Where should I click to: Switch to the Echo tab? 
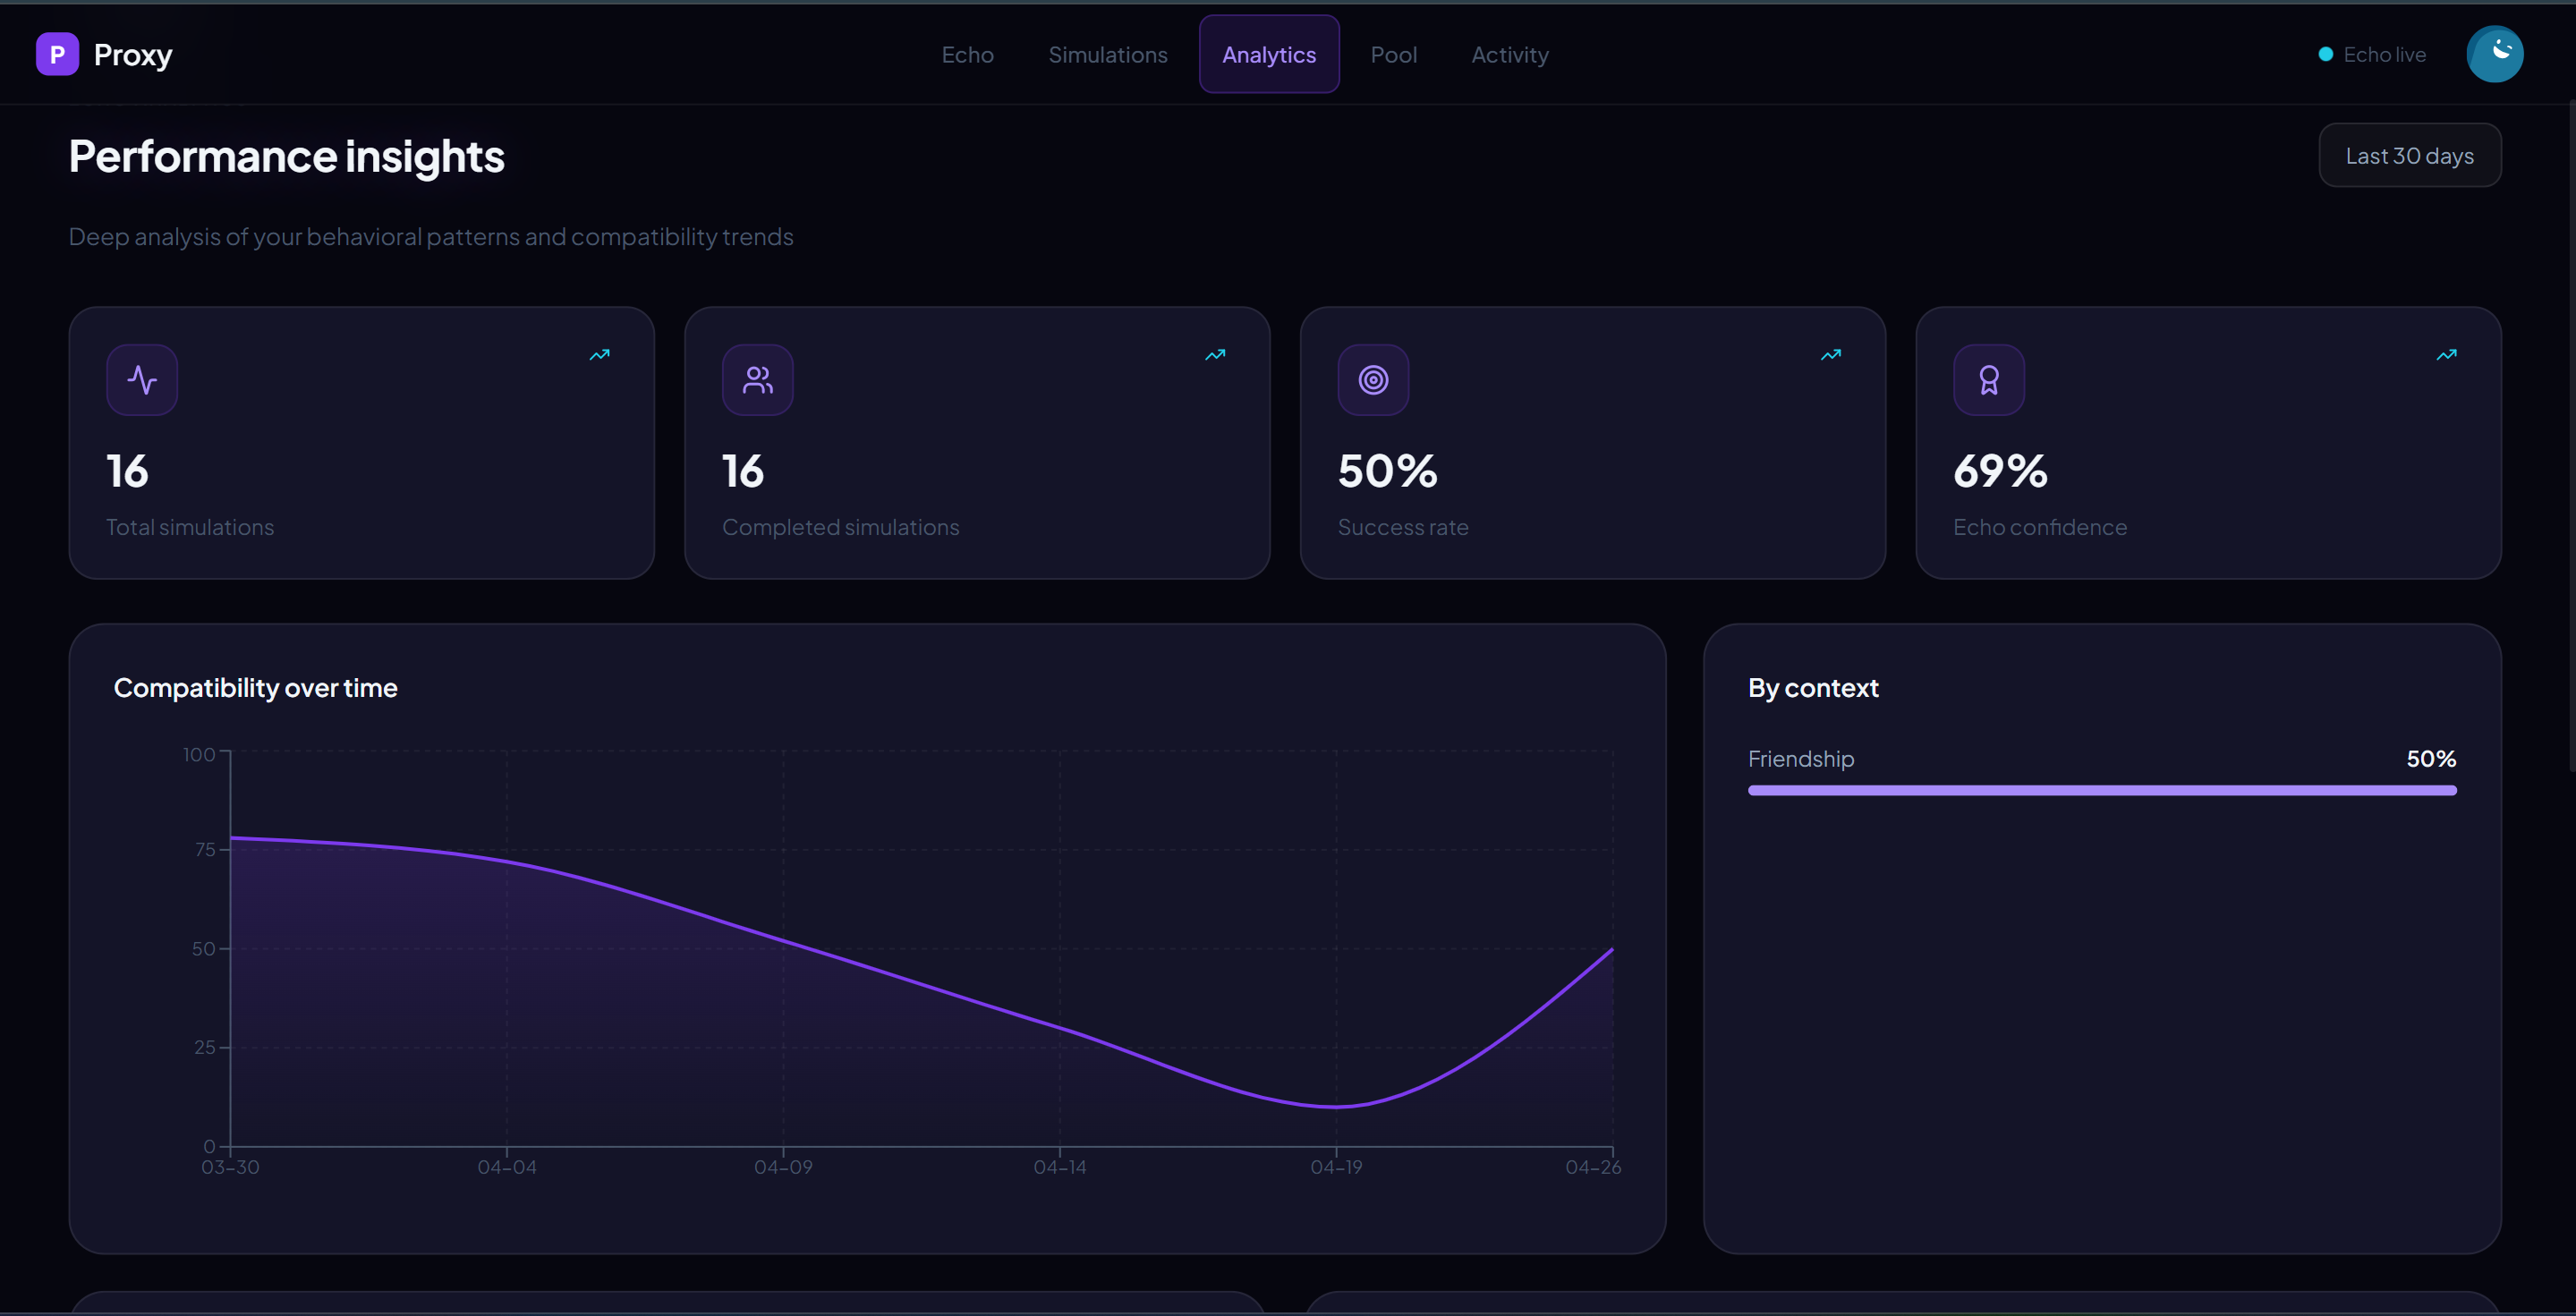[967, 55]
